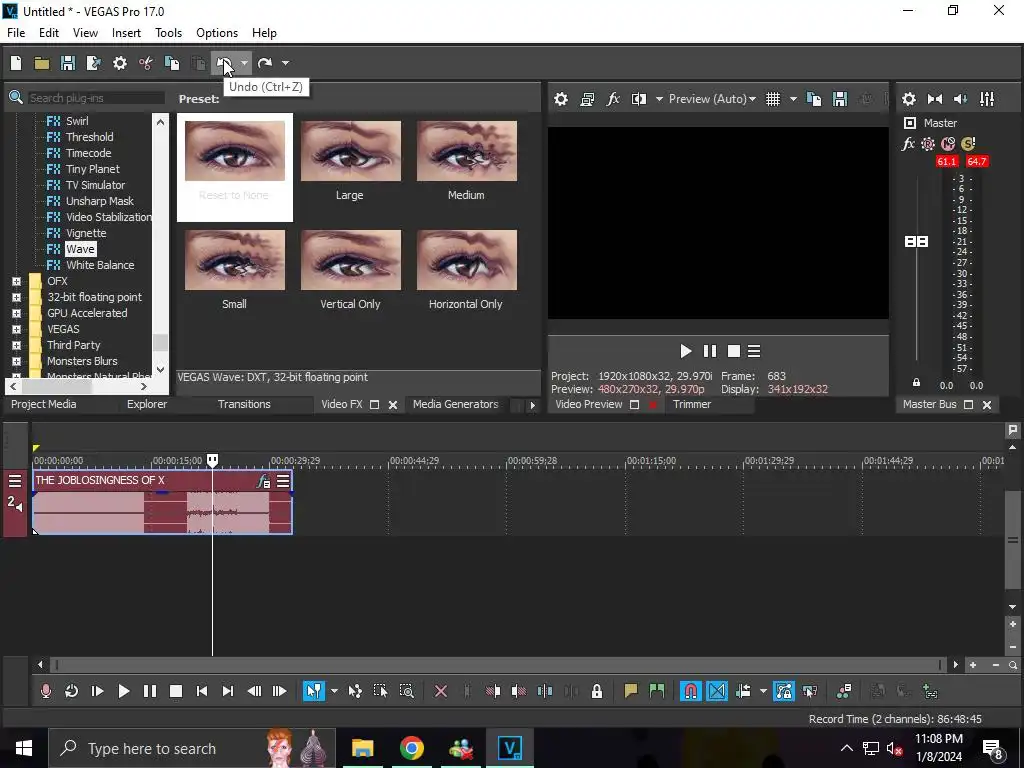Open the Redo history dropdown arrow
Image resolution: width=1024 pixels, height=768 pixels.
click(x=285, y=63)
